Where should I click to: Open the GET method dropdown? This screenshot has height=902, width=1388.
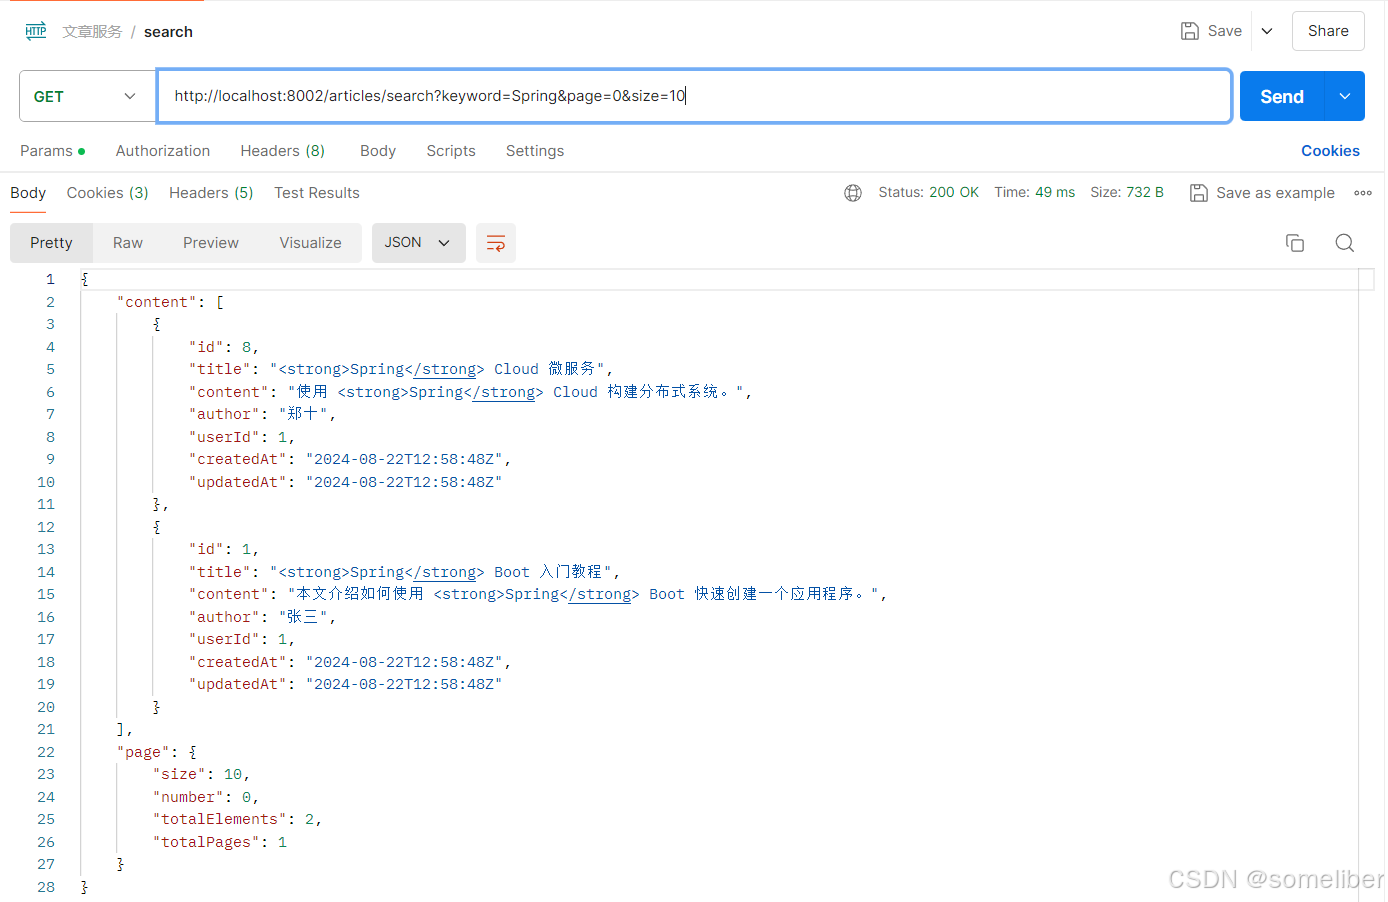pos(87,96)
